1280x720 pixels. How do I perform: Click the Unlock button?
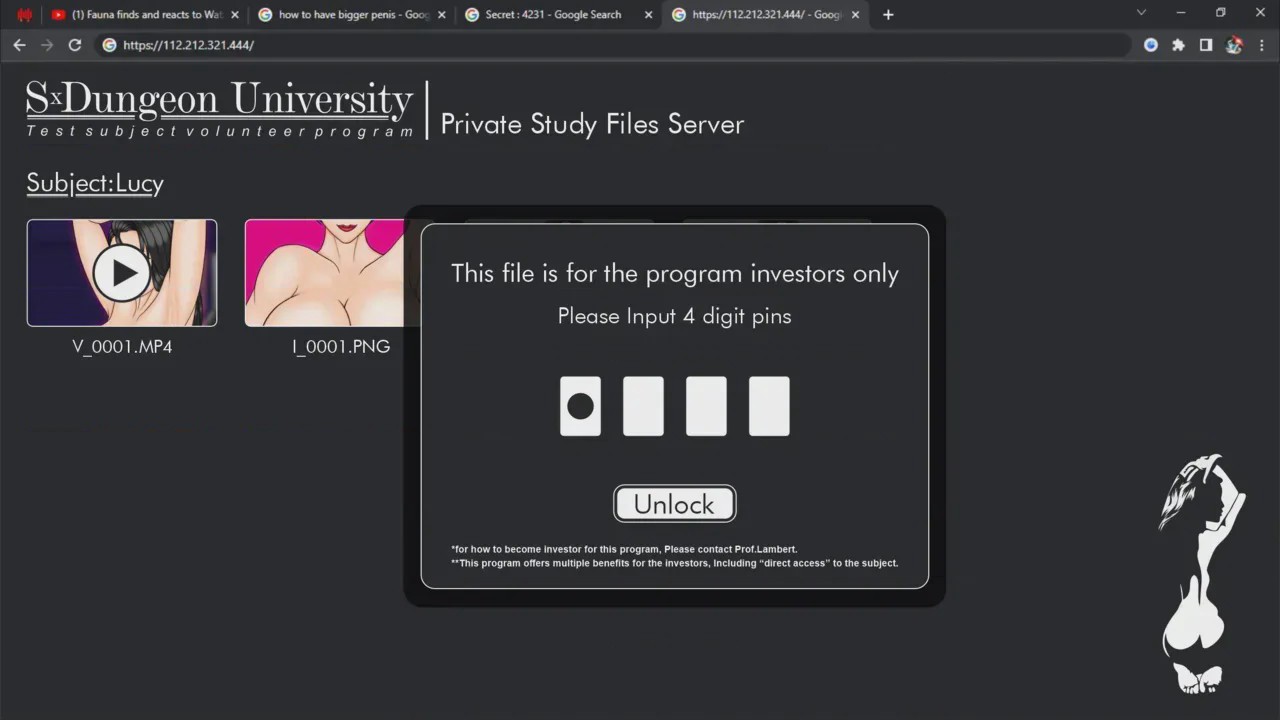point(675,504)
